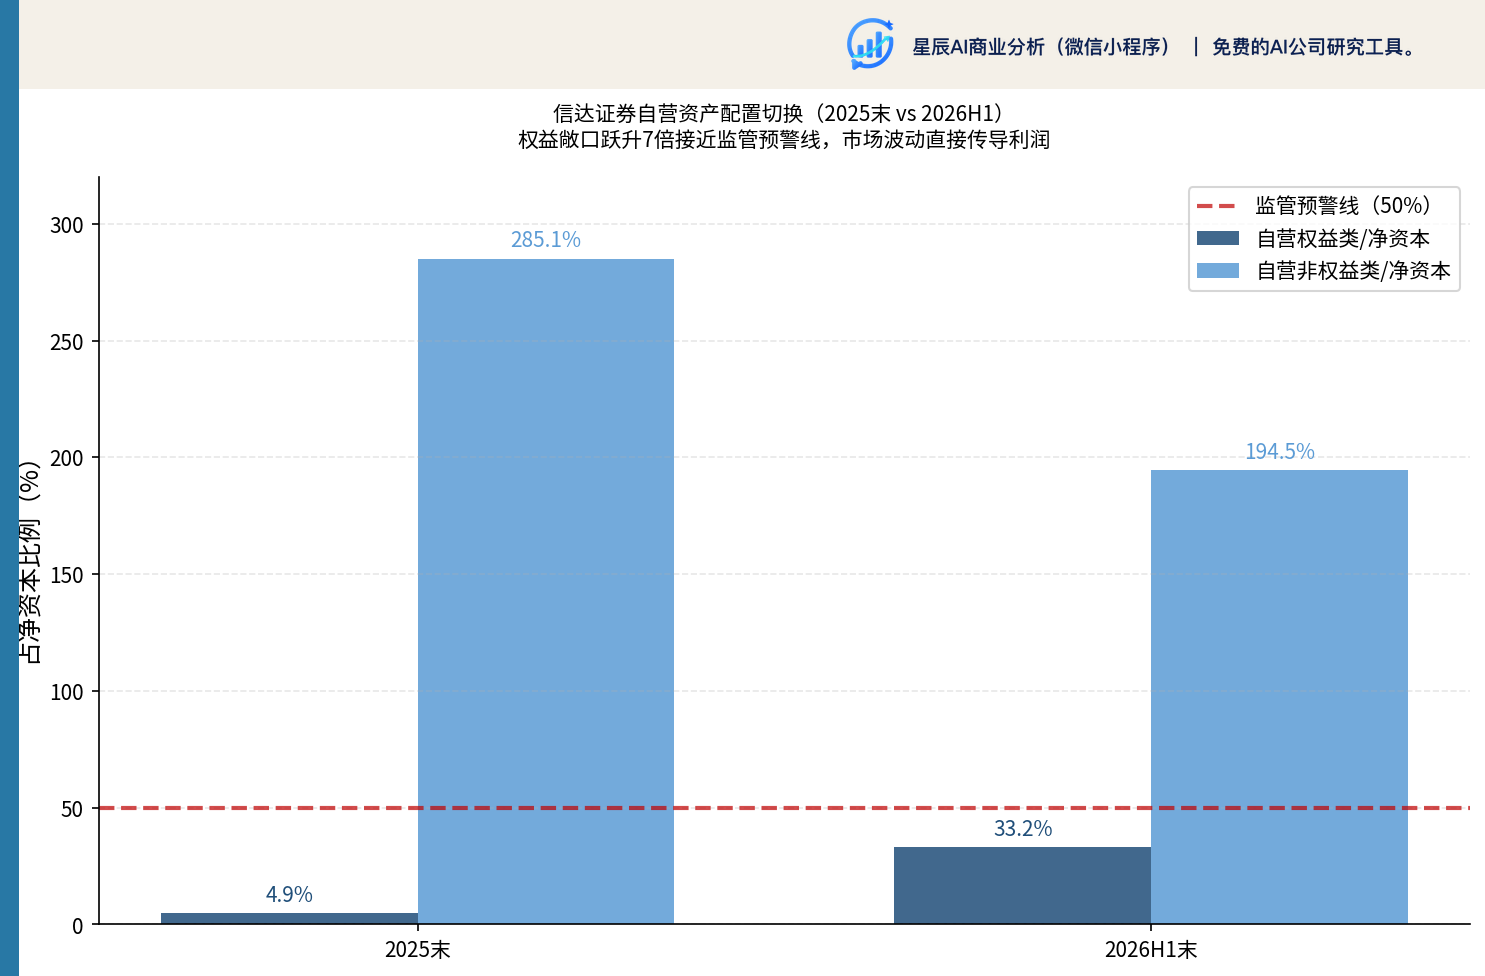
Task: Click the y-axis tick 50
Action: click(x=72, y=809)
